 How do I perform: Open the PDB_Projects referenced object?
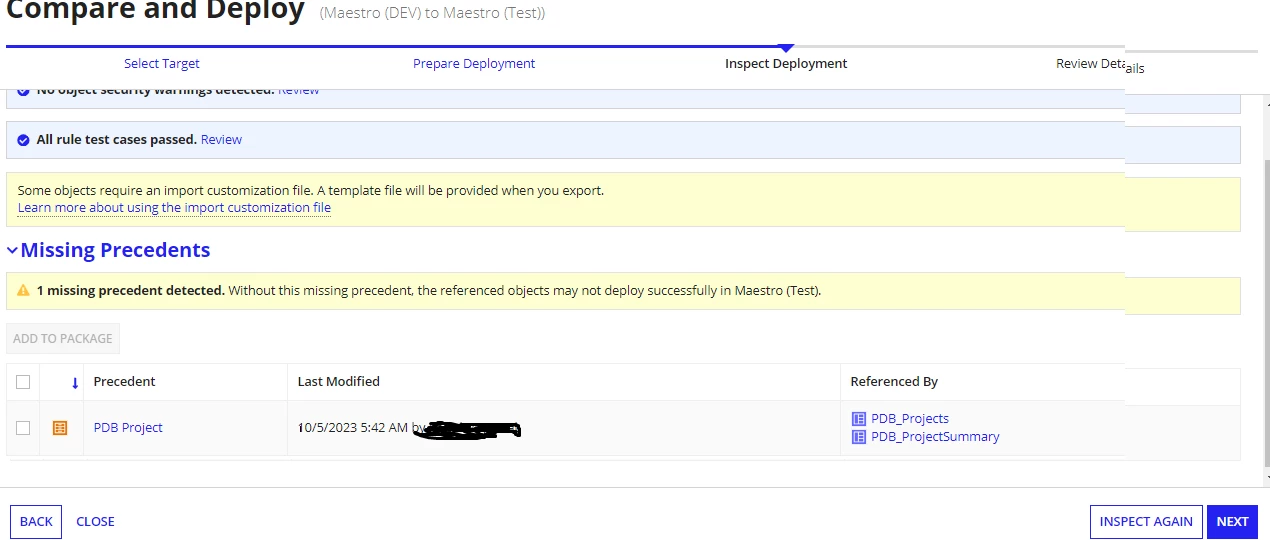(x=910, y=419)
